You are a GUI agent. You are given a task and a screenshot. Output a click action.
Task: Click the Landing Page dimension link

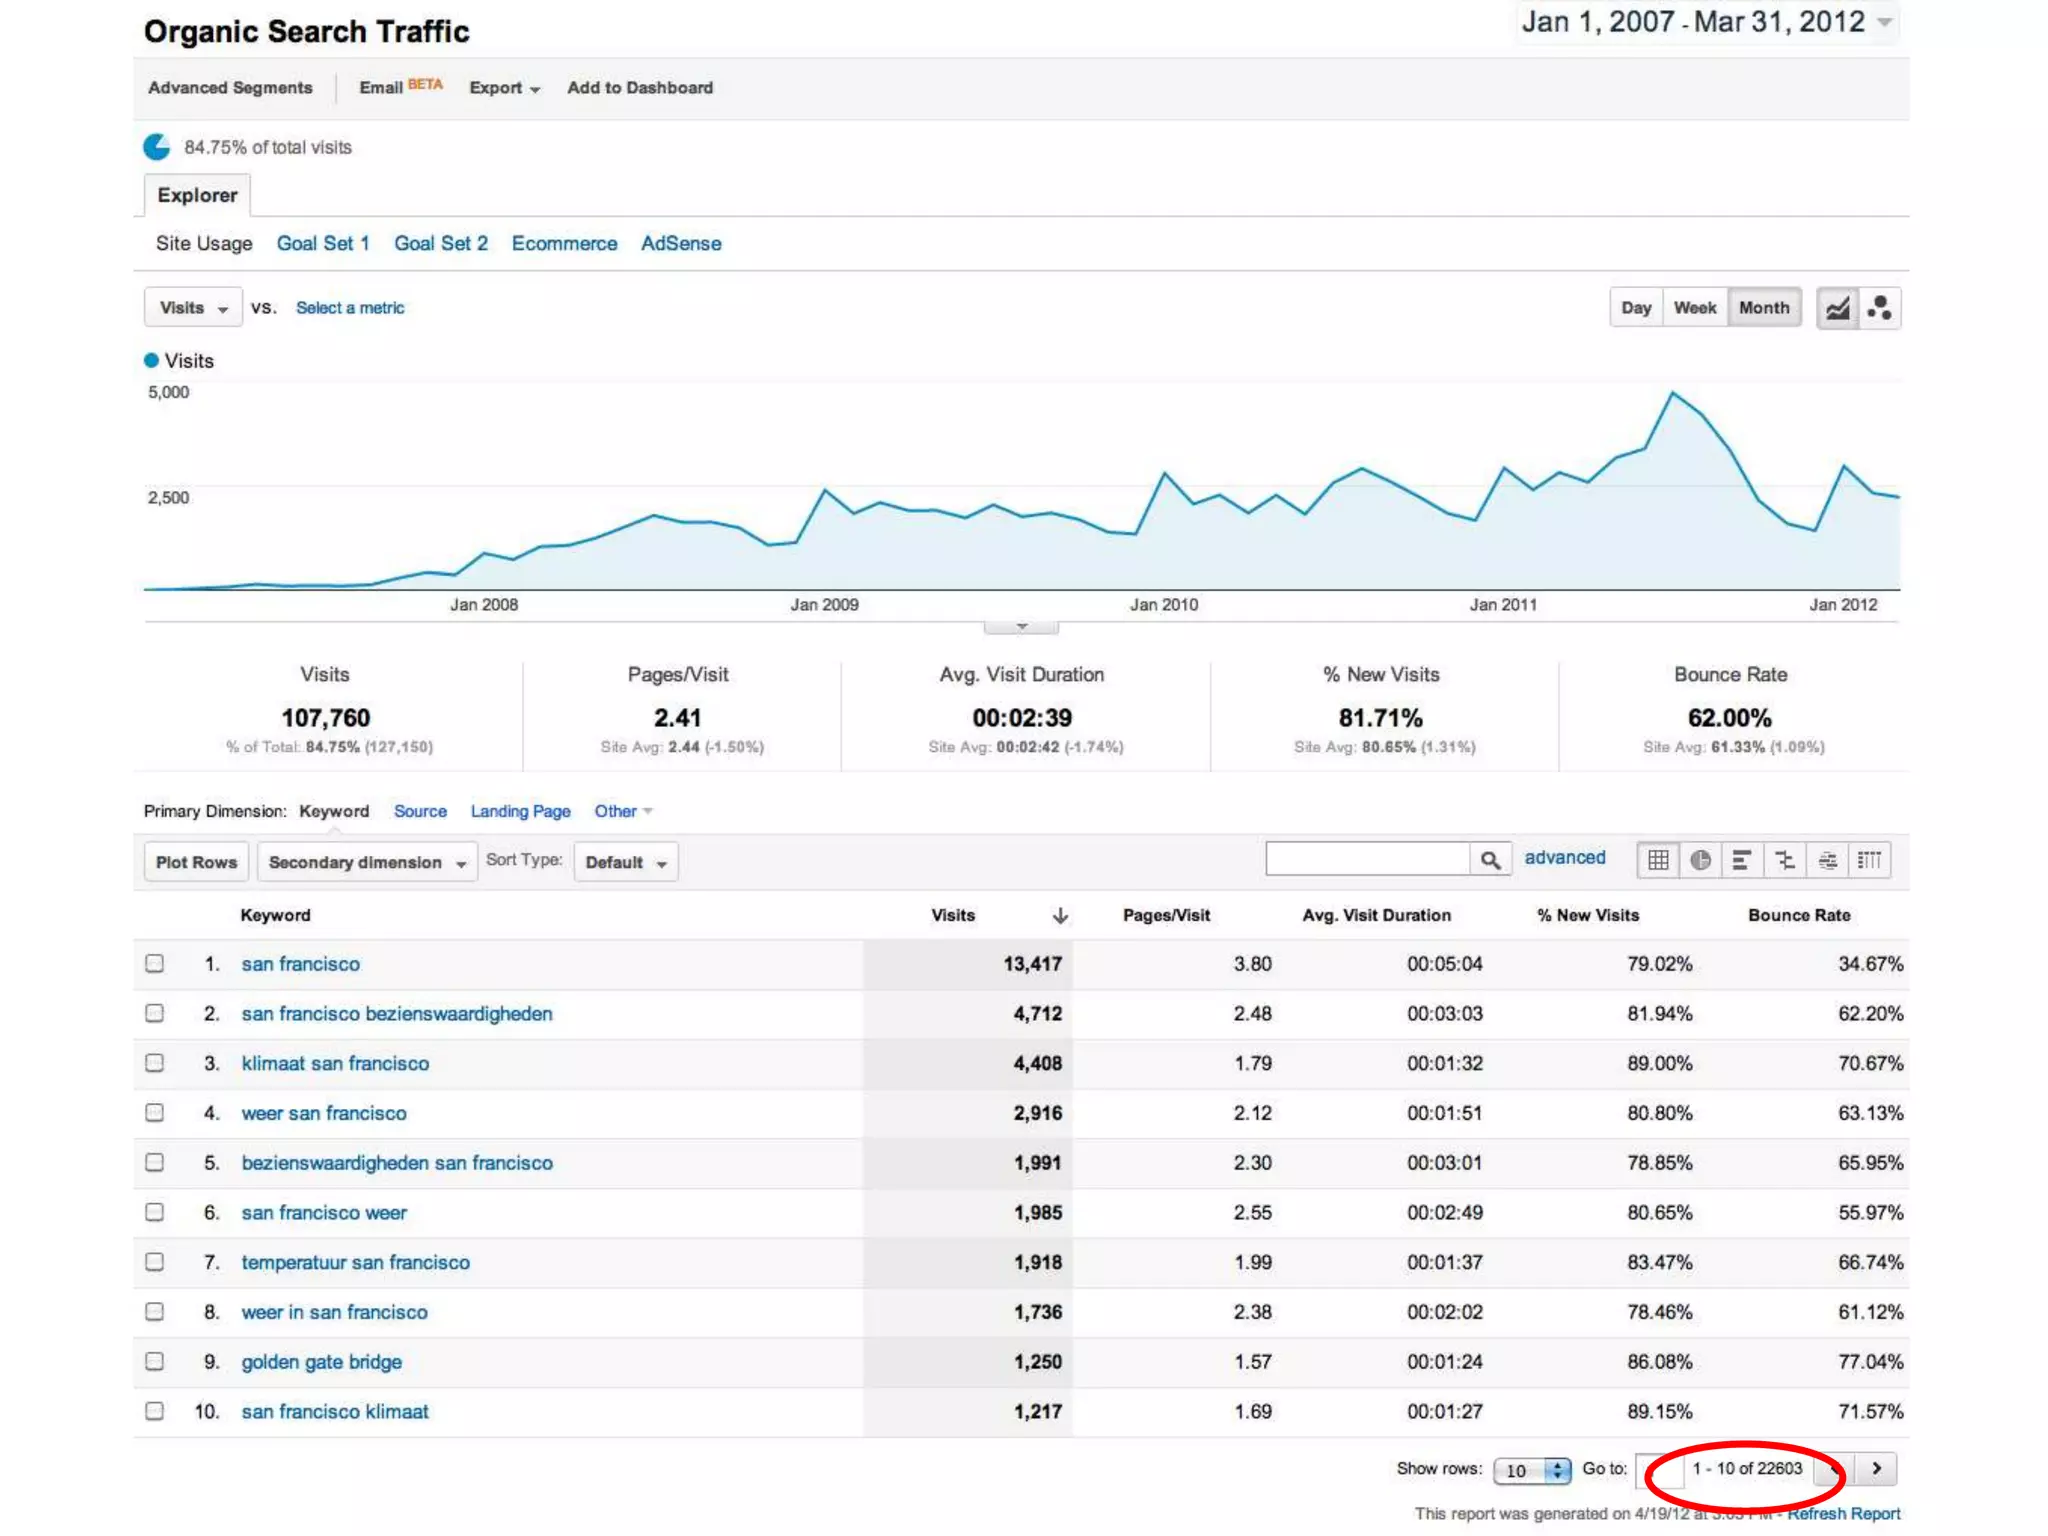520,811
